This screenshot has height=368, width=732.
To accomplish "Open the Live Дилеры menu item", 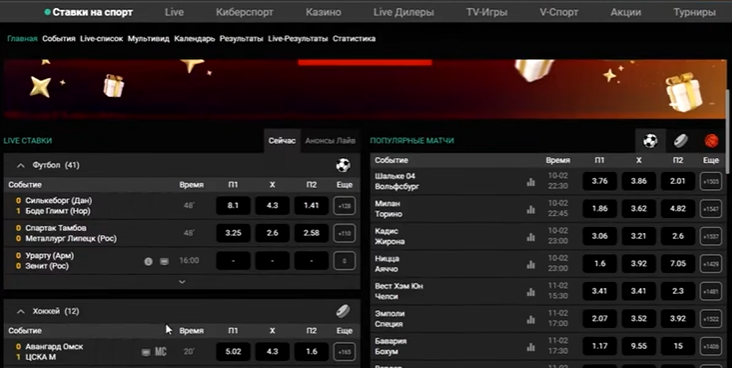I will click(403, 12).
